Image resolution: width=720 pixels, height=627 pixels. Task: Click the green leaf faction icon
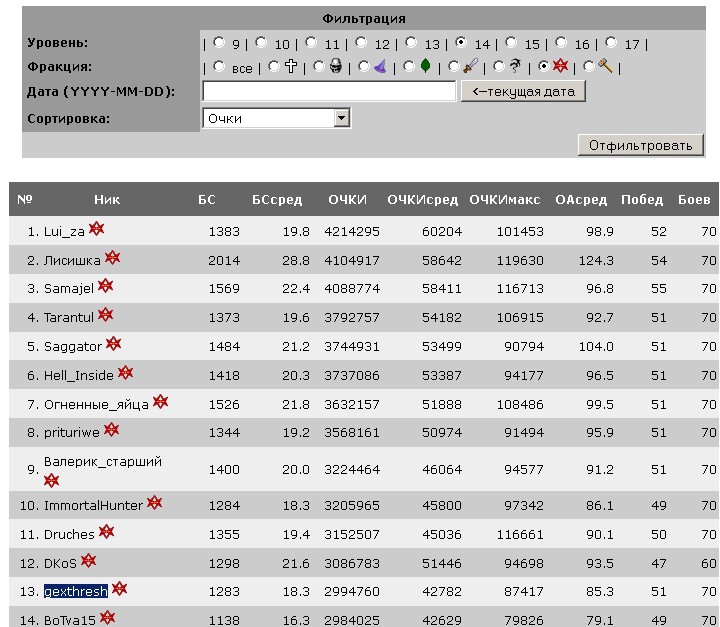pos(426,66)
